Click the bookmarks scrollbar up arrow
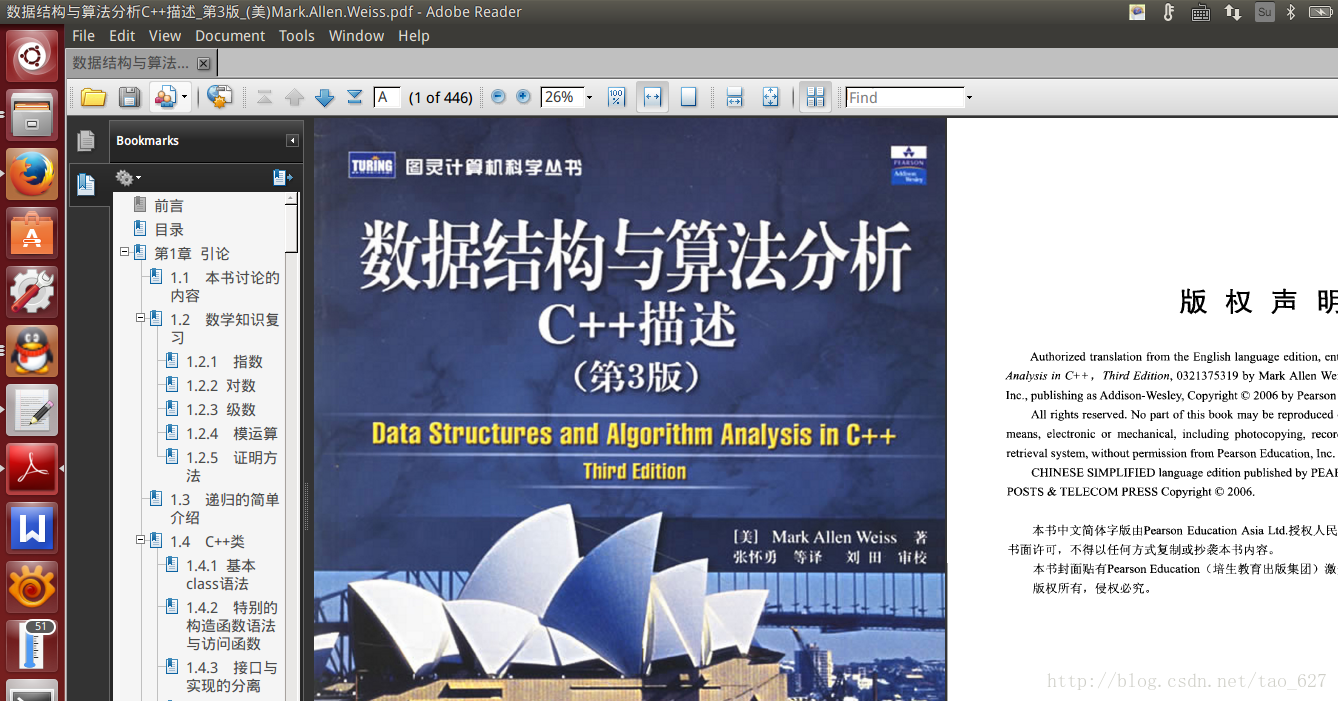1338x701 pixels. point(291,198)
